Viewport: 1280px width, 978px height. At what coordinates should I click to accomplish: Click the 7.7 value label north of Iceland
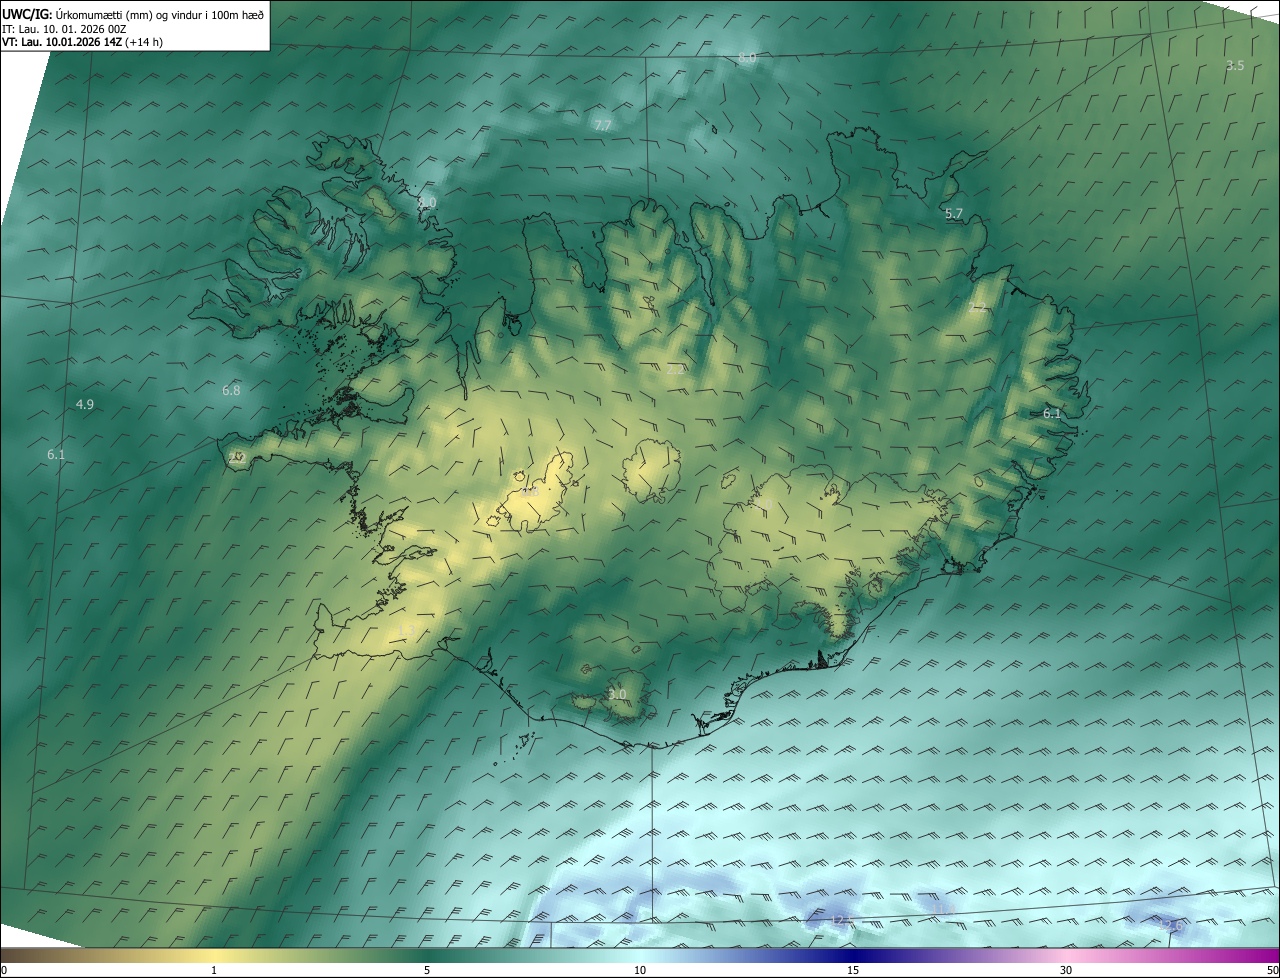(x=602, y=125)
